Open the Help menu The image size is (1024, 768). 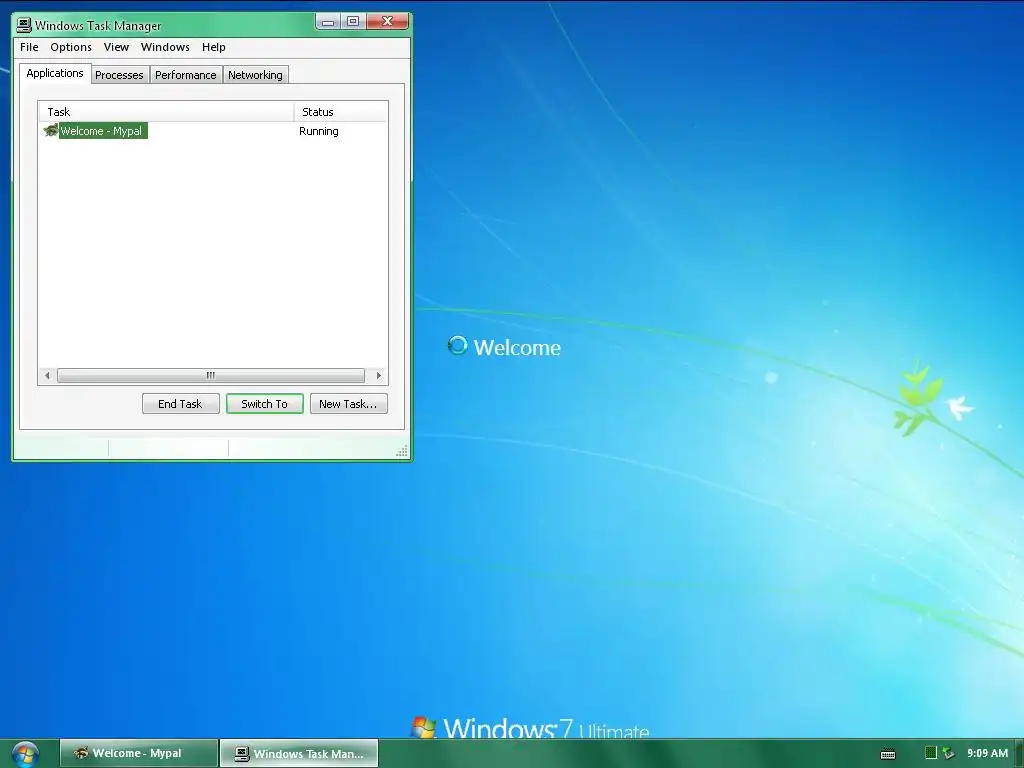coord(214,47)
